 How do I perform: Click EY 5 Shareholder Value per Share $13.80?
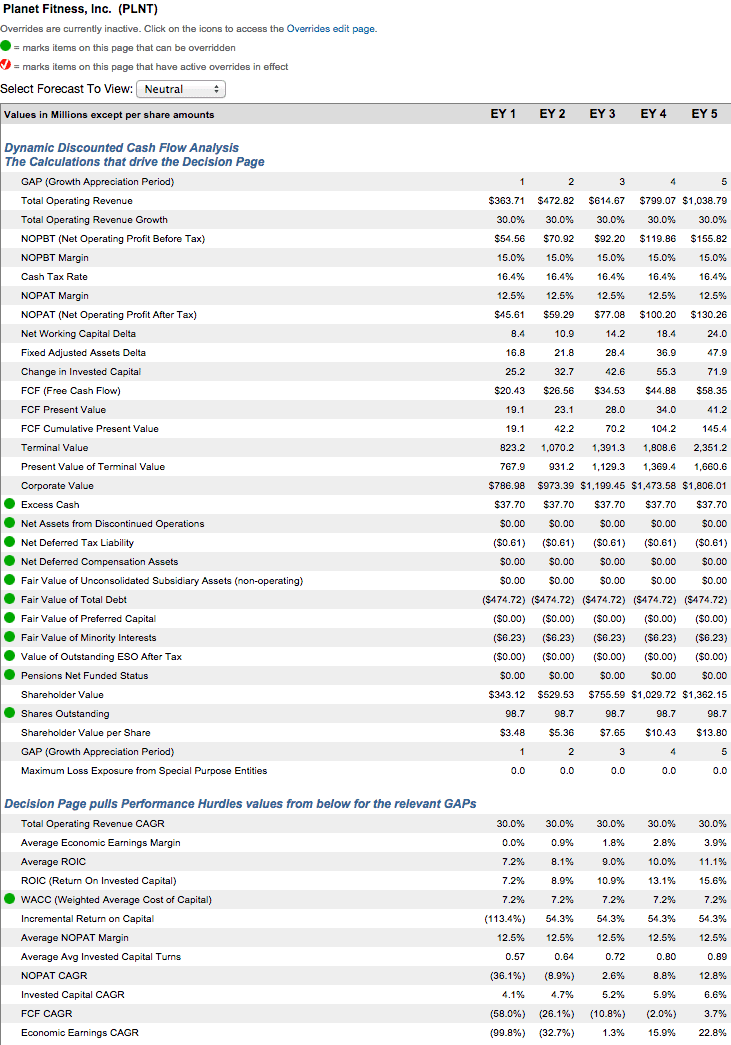711,732
